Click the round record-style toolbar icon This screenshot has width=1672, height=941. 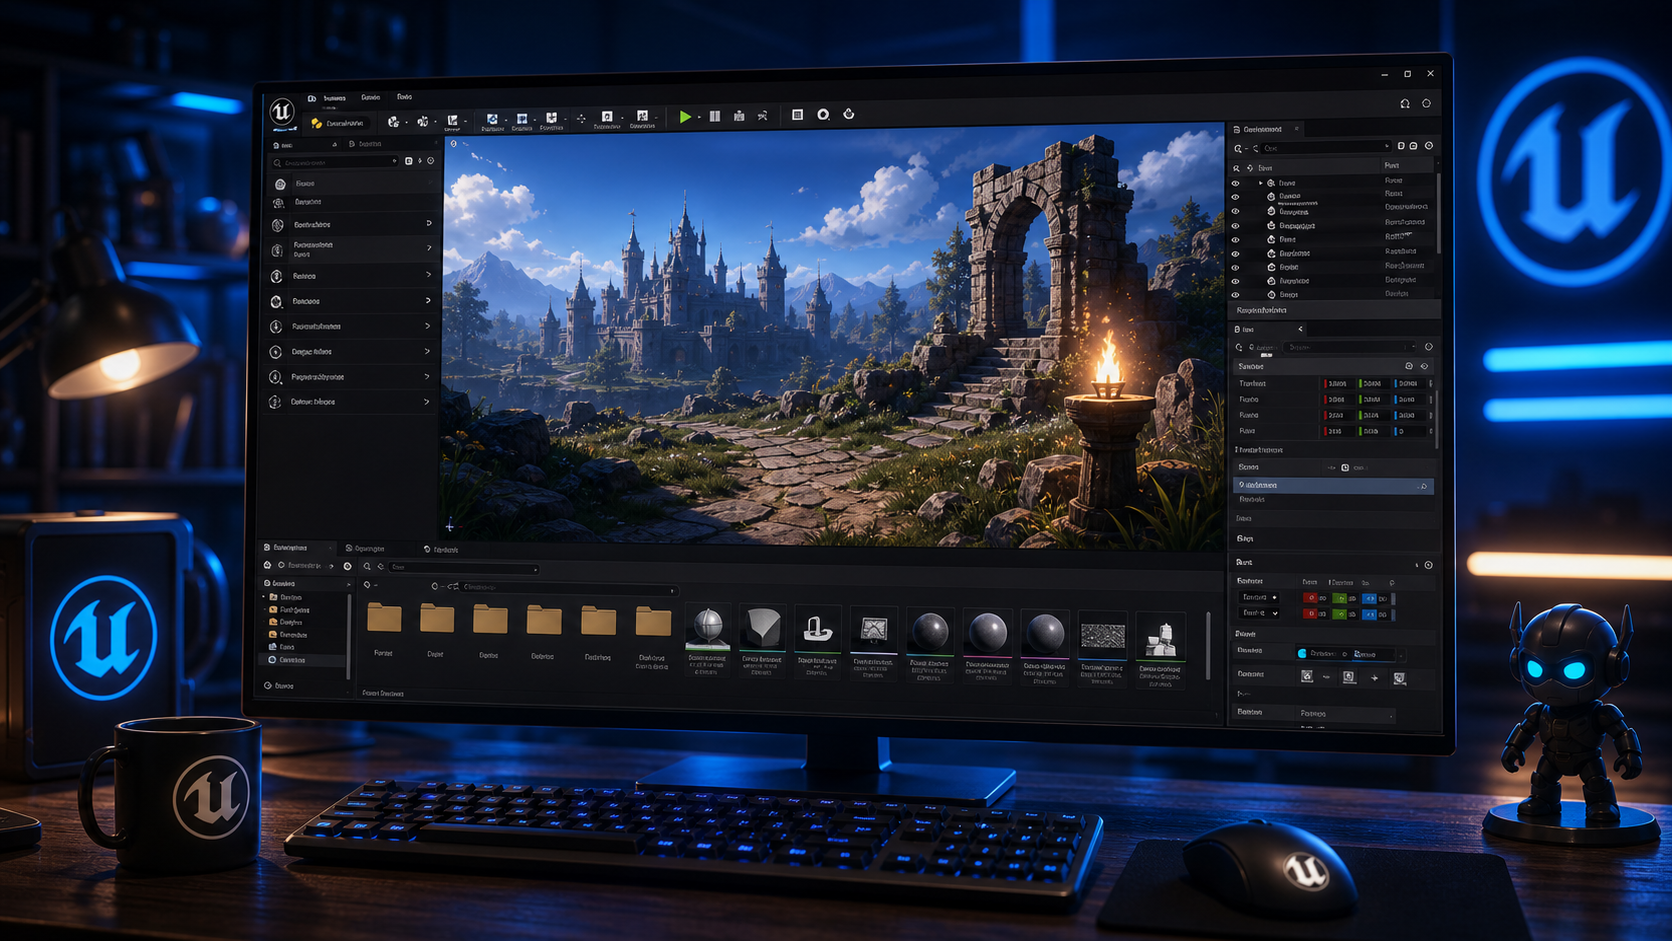[x=823, y=115]
